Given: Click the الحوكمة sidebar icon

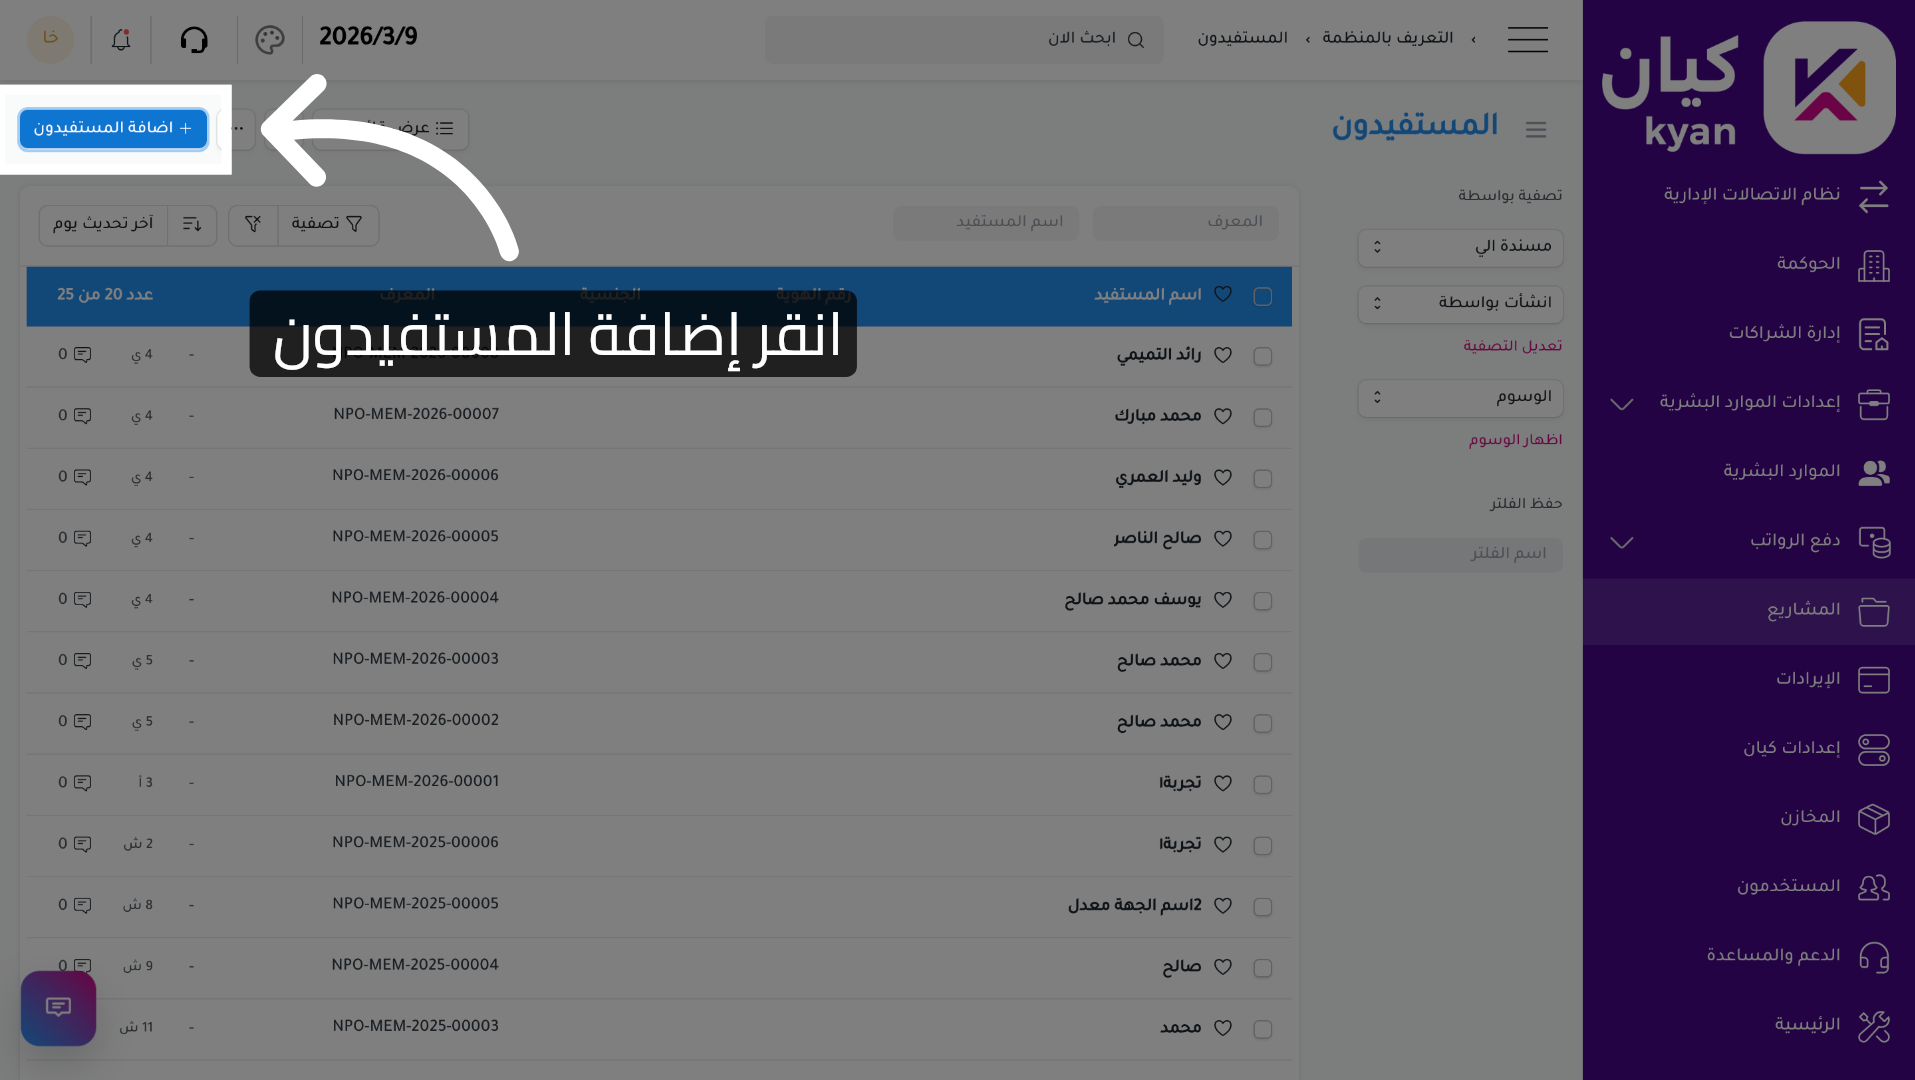Looking at the screenshot, I should pos(1875,266).
